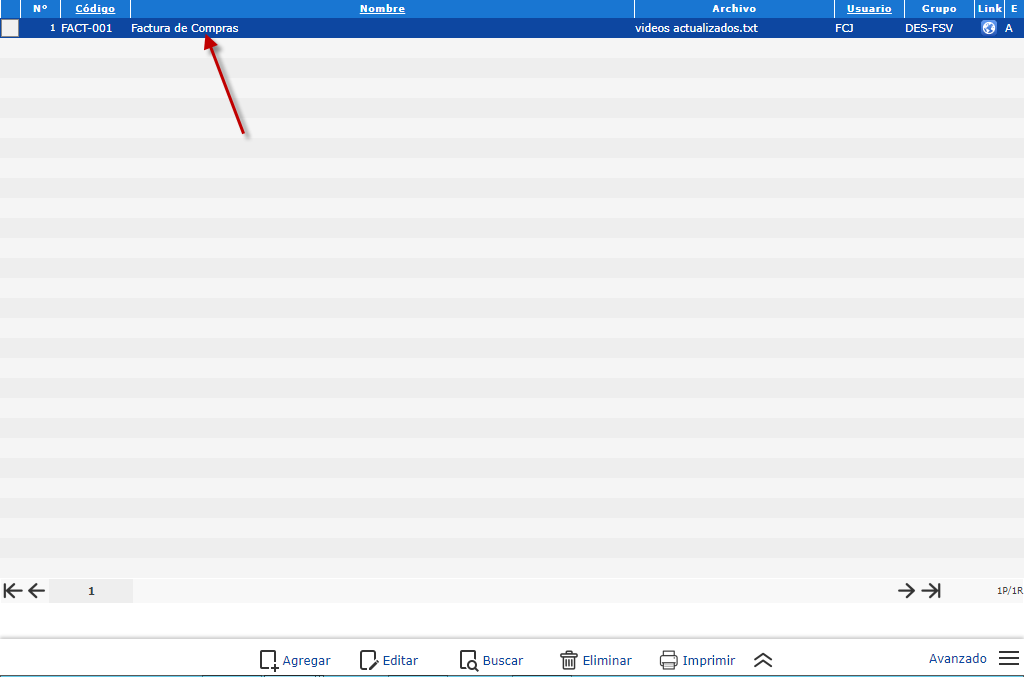
Task: Click the Eliminar trash button
Action: [596, 660]
